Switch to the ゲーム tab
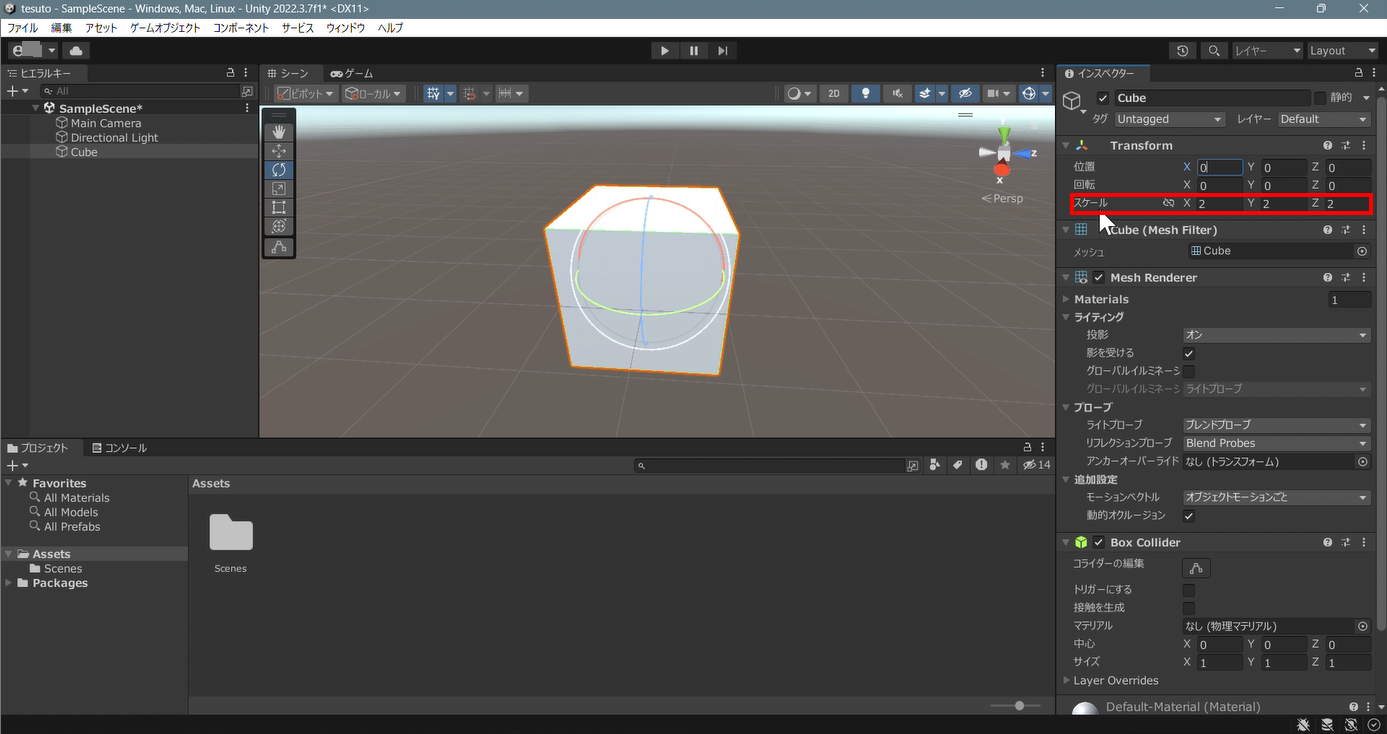The image size is (1387, 734). pyautogui.click(x=352, y=74)
